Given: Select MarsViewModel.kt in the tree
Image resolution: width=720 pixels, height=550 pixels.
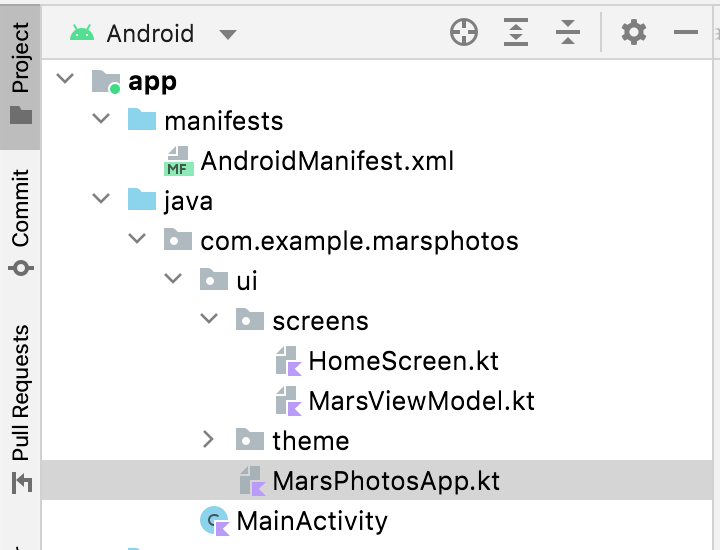Looking at the screenshot, I should coord(421,401).
